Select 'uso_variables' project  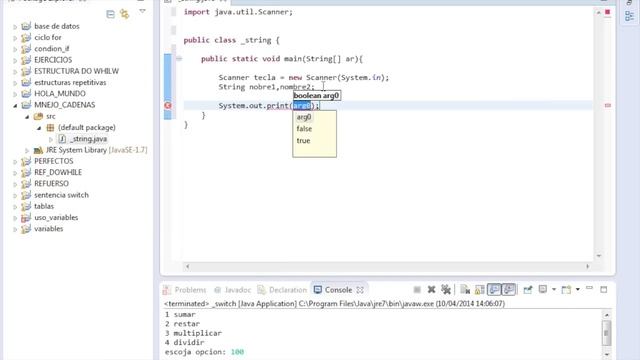(56, 218)
